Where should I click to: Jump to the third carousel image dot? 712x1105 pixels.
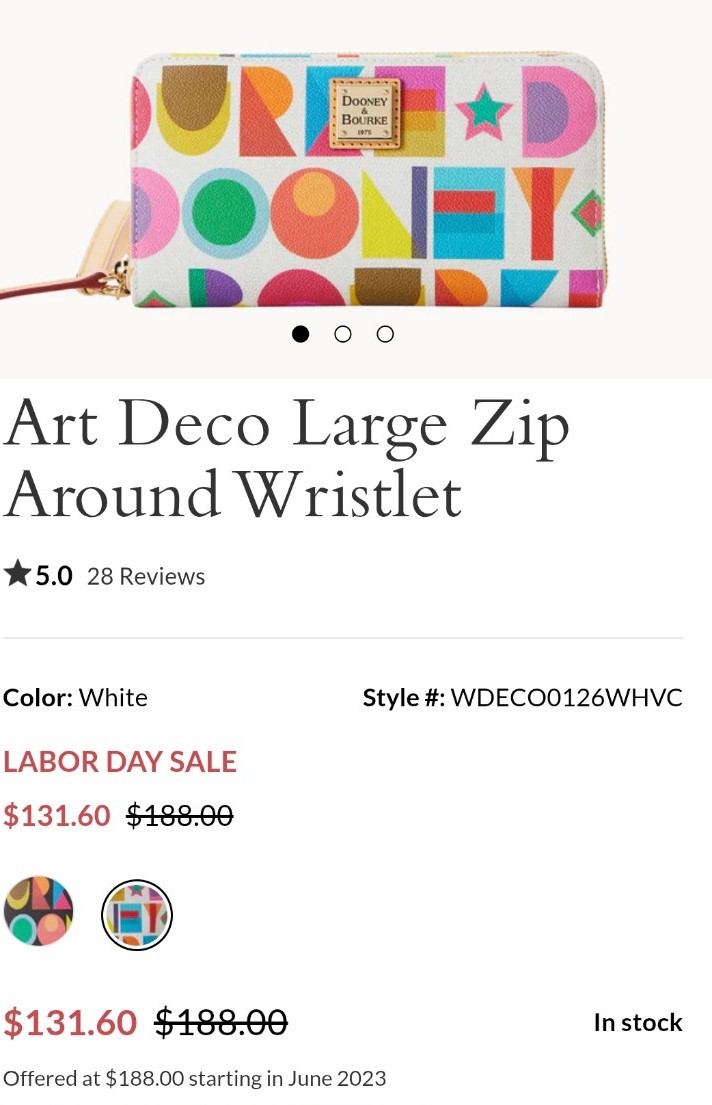385,334
